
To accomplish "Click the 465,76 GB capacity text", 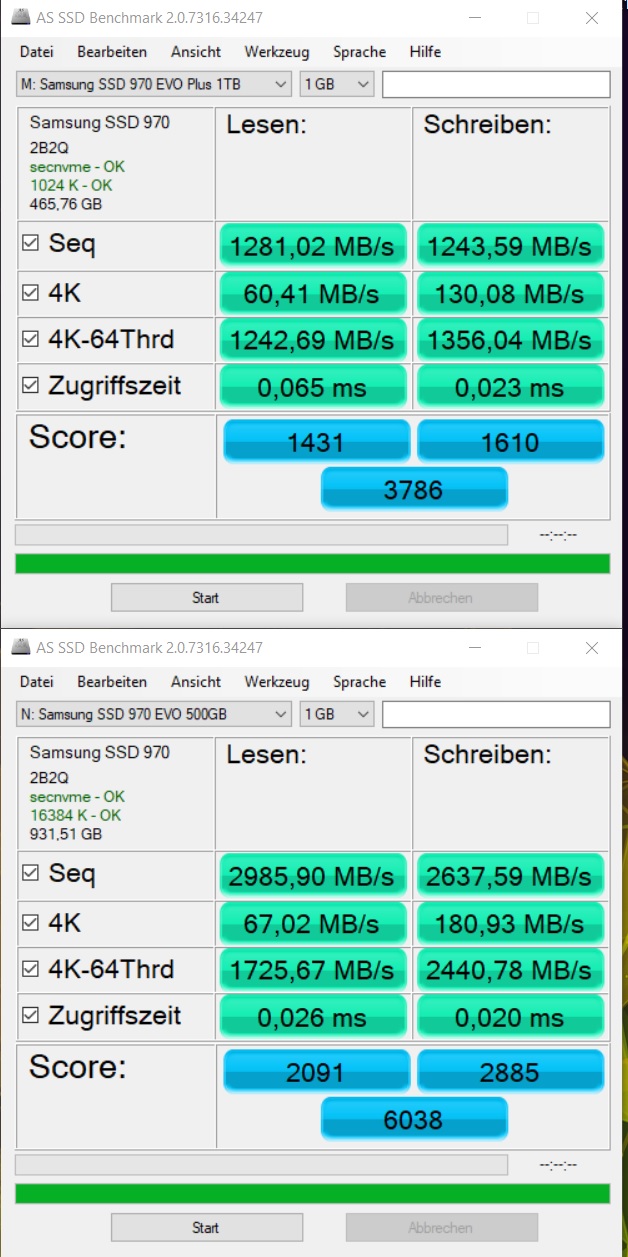I will pyautogui.click(x=65, y=205).
